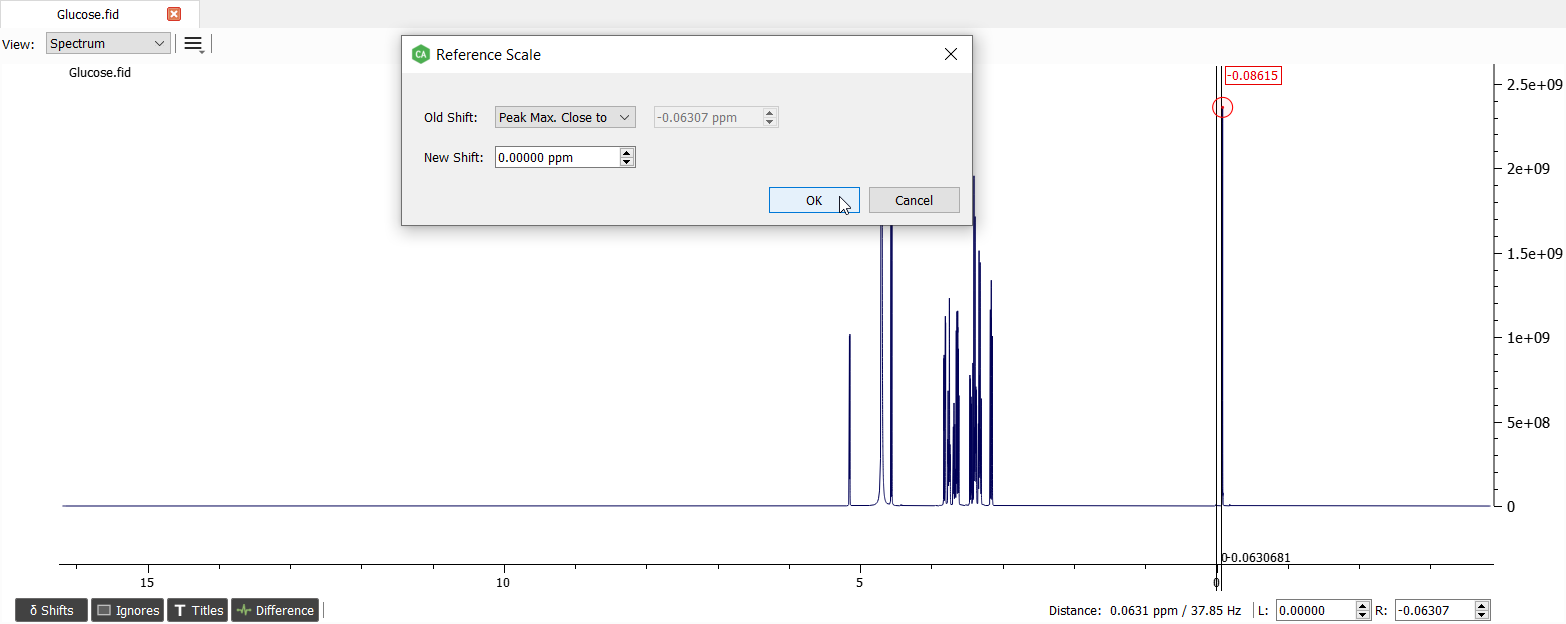Close the Reference Scale dialog
The image size is (1566, 624).
(x=951, y=55)
